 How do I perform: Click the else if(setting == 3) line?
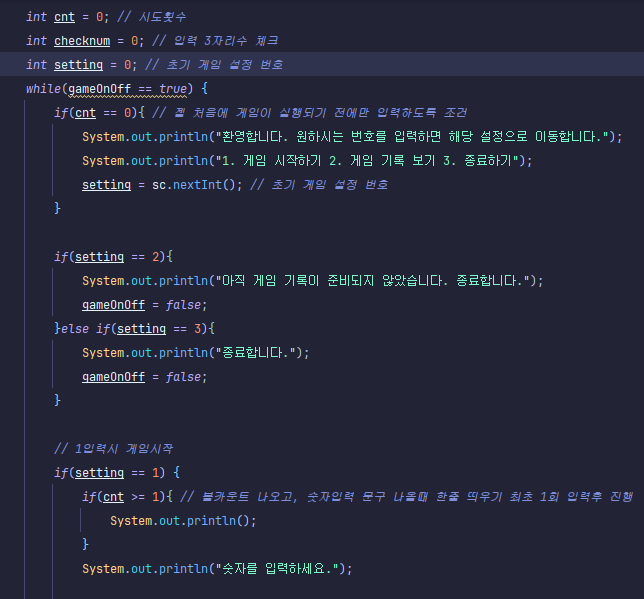tap(134, 328)
